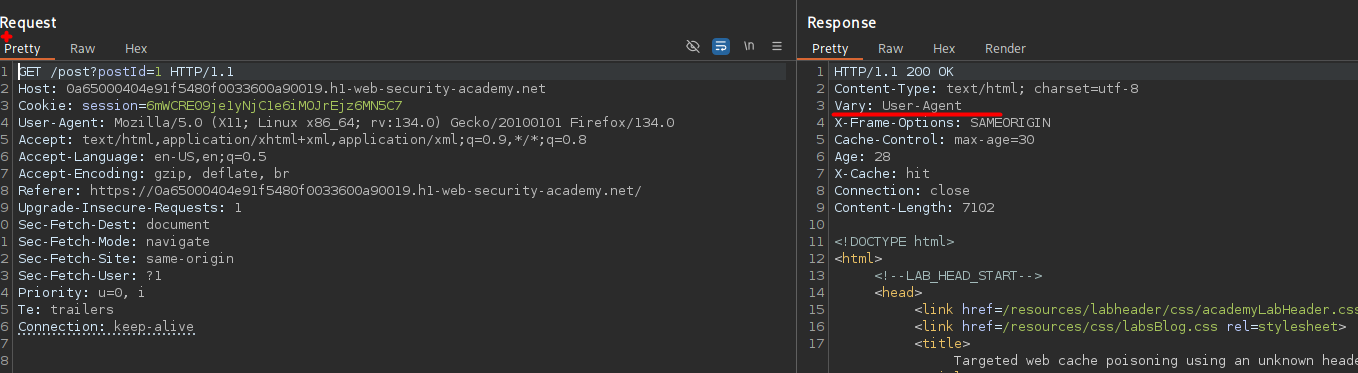The width and height of the screenshot is (1358, 373).
Task: Open the Request panel hamburger menu
Action: 777,47
